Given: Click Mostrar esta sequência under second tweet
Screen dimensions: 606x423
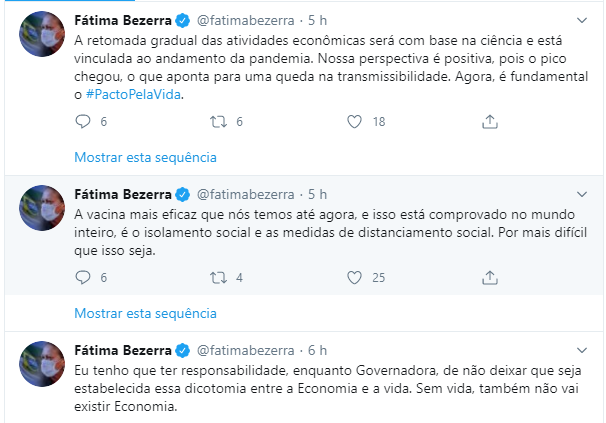Looking at the screenshot, I should point(145,313).
